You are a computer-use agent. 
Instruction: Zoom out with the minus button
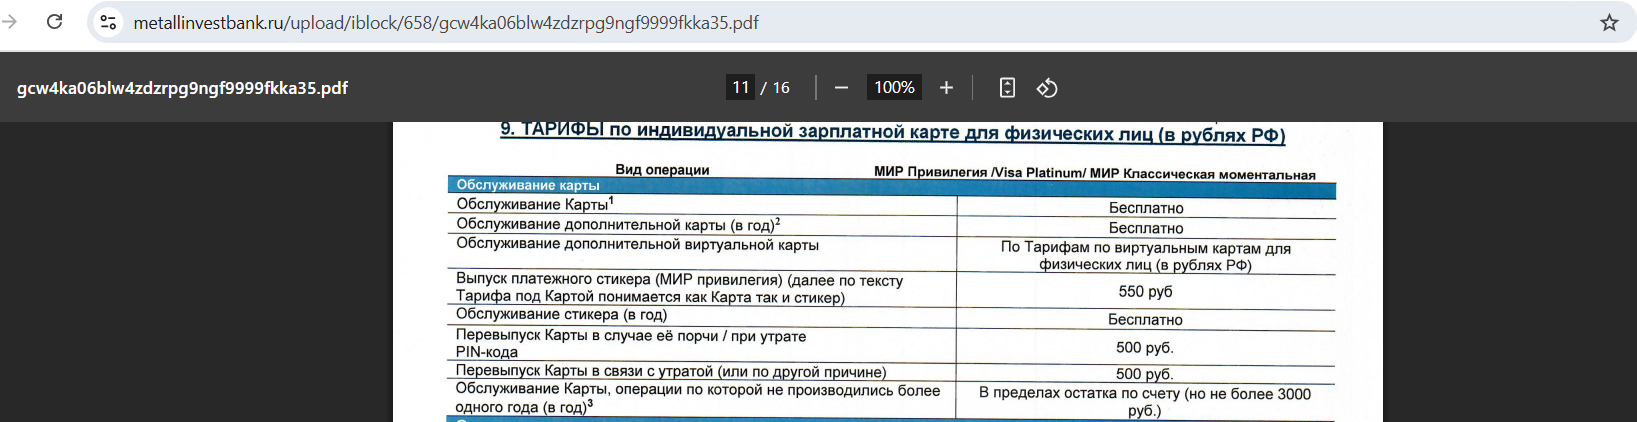click(x=841, y=88)
